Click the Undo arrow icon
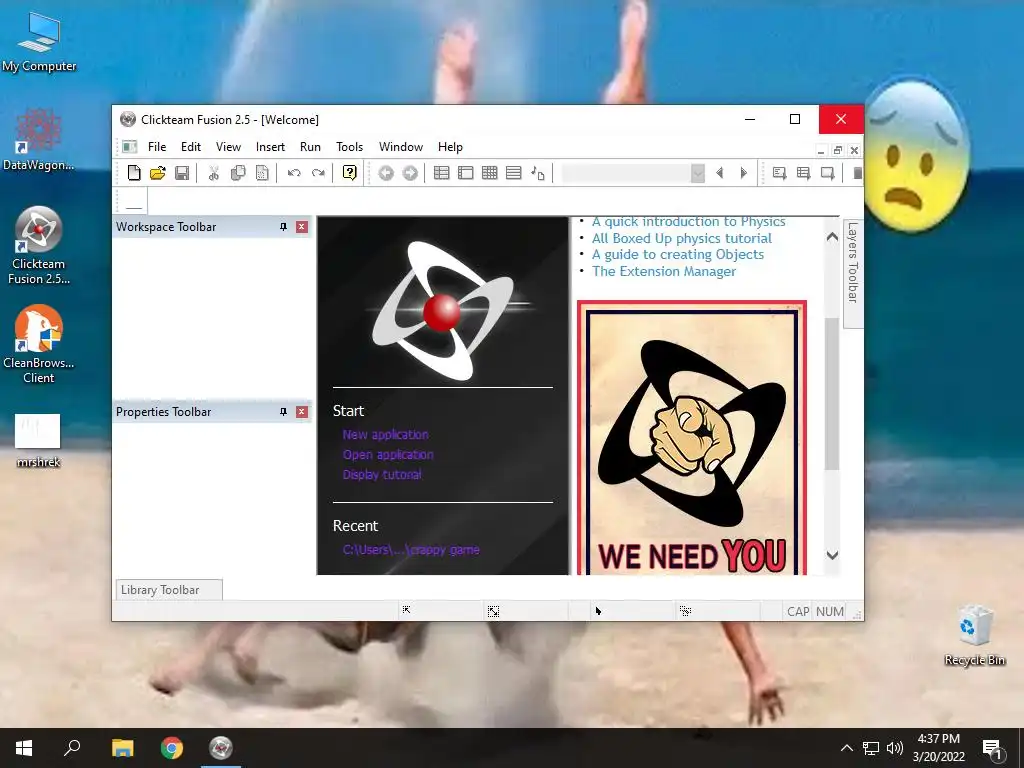Screen dimensions: 1024x768 point(294,173)
